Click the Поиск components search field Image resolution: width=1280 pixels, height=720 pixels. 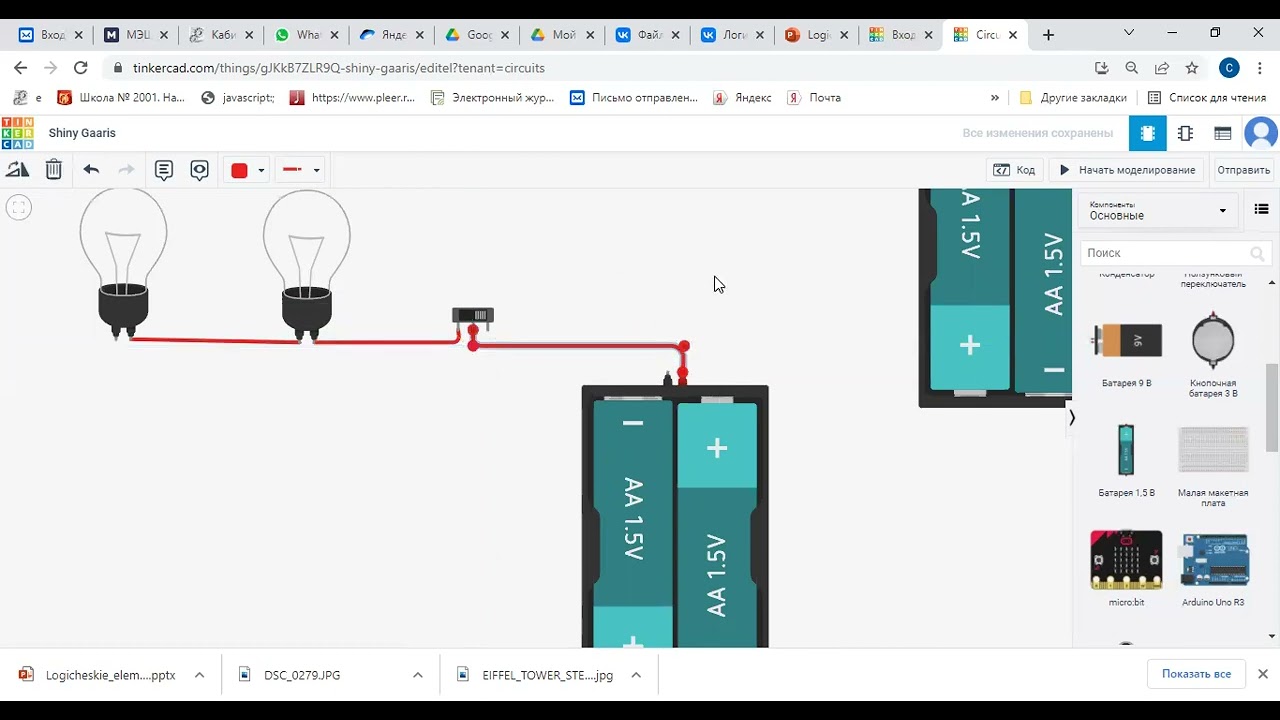[x=1176, y=253]
